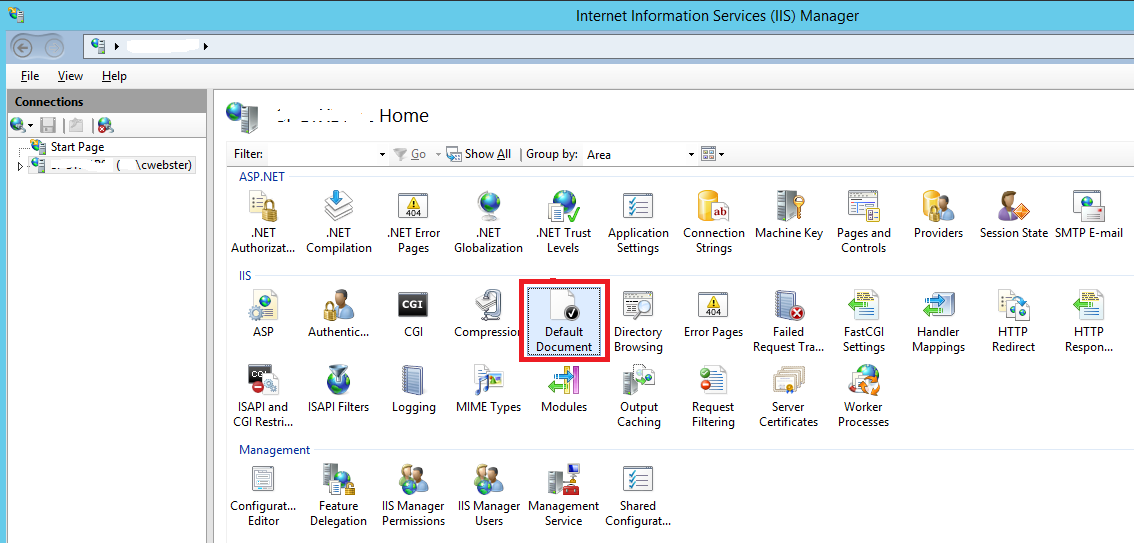1134x543 pixels.
Task: Open the File menu
Action: [x=30, y=76]
